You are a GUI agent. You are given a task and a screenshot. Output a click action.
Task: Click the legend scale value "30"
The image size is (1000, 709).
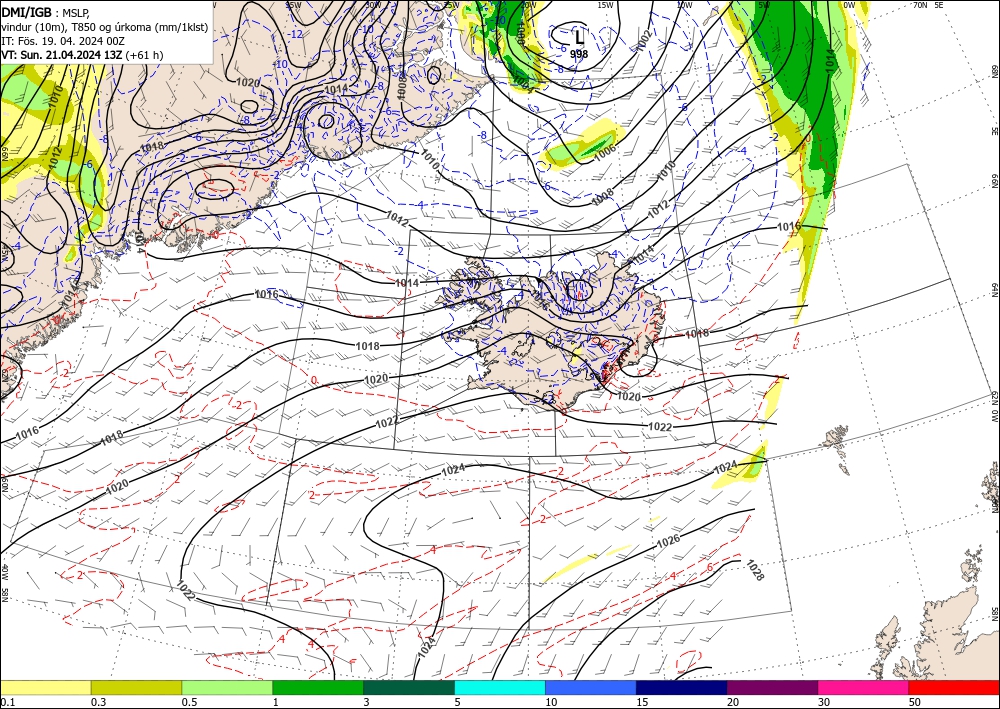(x=824, y=702)
